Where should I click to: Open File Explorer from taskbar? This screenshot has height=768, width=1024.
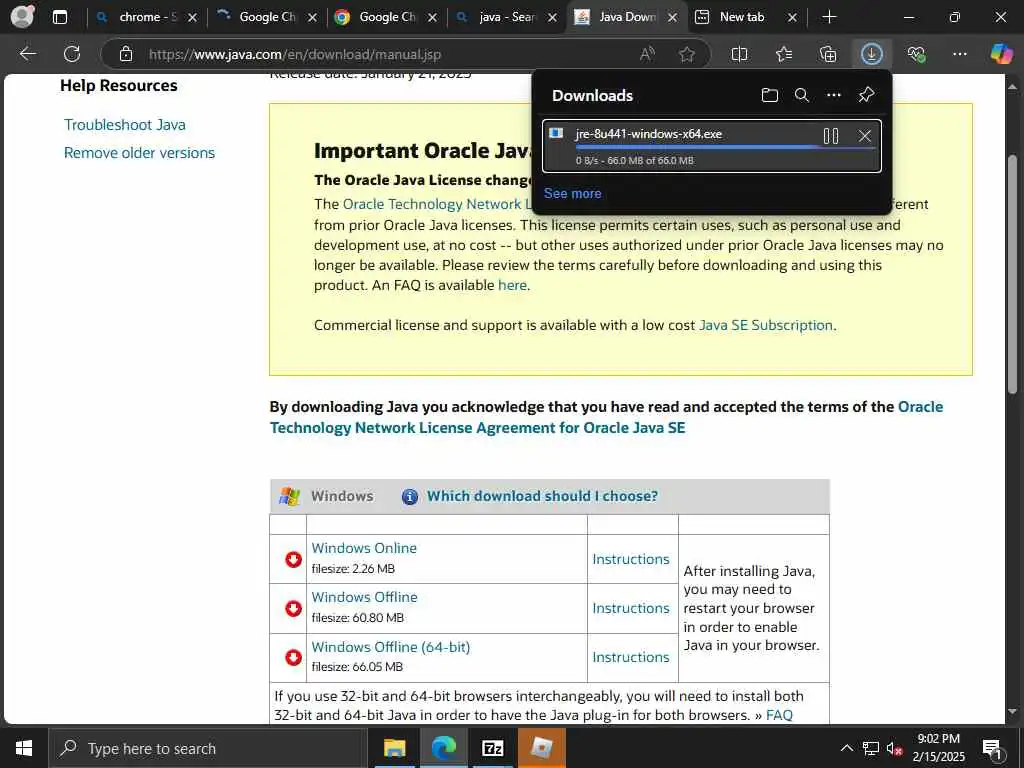click(x=394, y=748)
